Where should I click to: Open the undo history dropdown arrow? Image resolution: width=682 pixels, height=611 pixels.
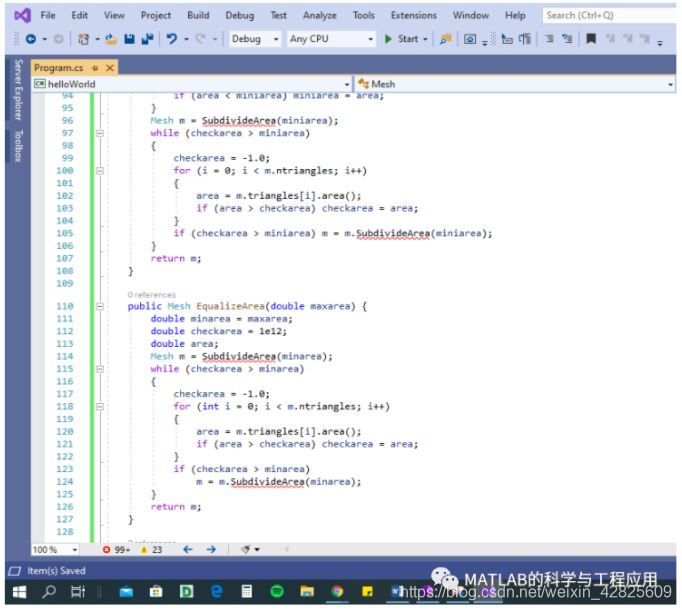click(187, 39)
